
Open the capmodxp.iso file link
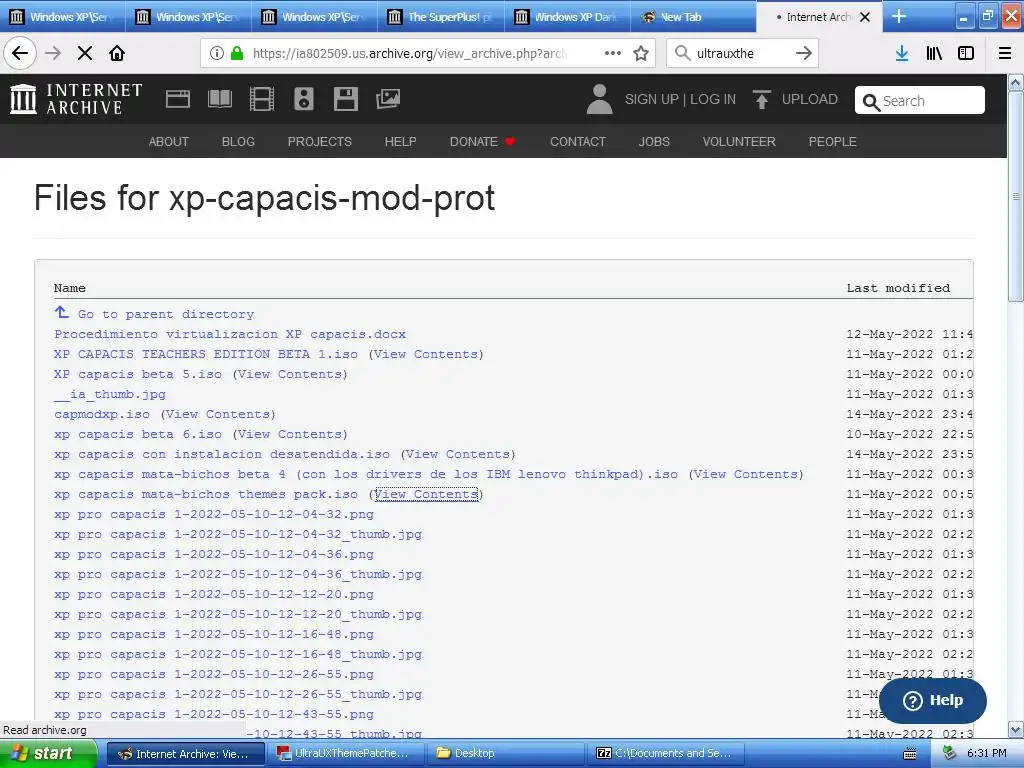click(x=102, y=414)
